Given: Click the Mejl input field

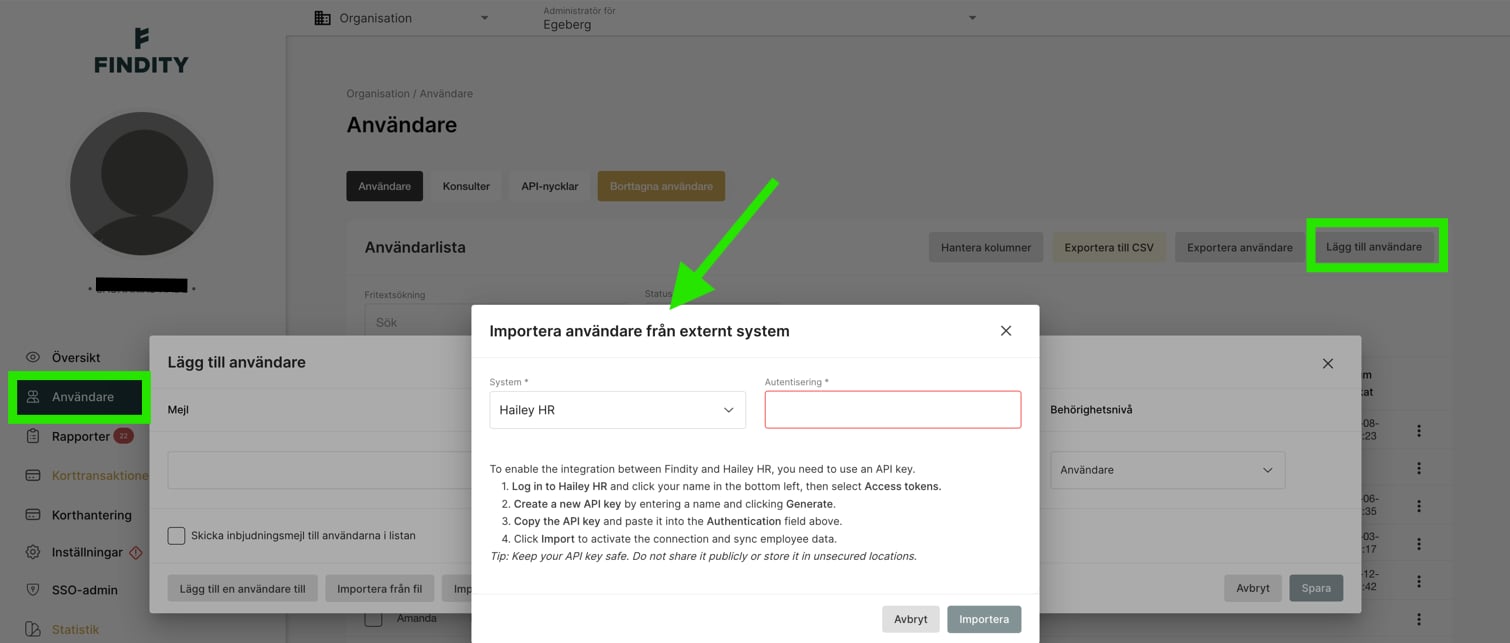Looking at the screenshot, I should point(320,470).
